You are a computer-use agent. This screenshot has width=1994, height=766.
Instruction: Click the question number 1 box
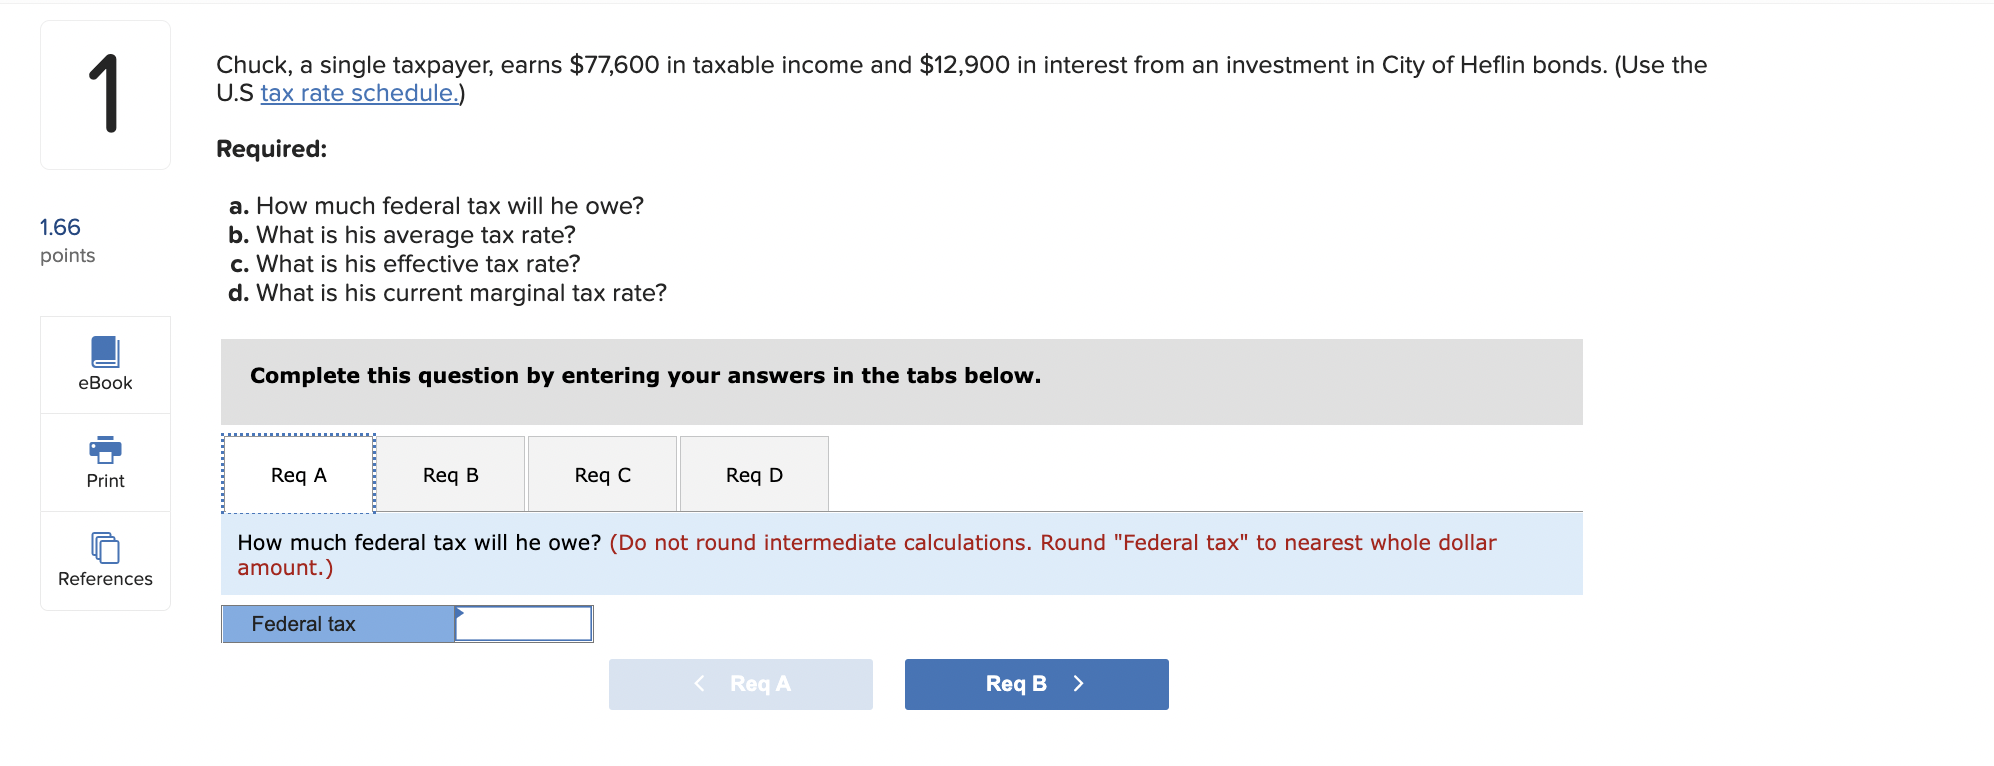[104, 94]
